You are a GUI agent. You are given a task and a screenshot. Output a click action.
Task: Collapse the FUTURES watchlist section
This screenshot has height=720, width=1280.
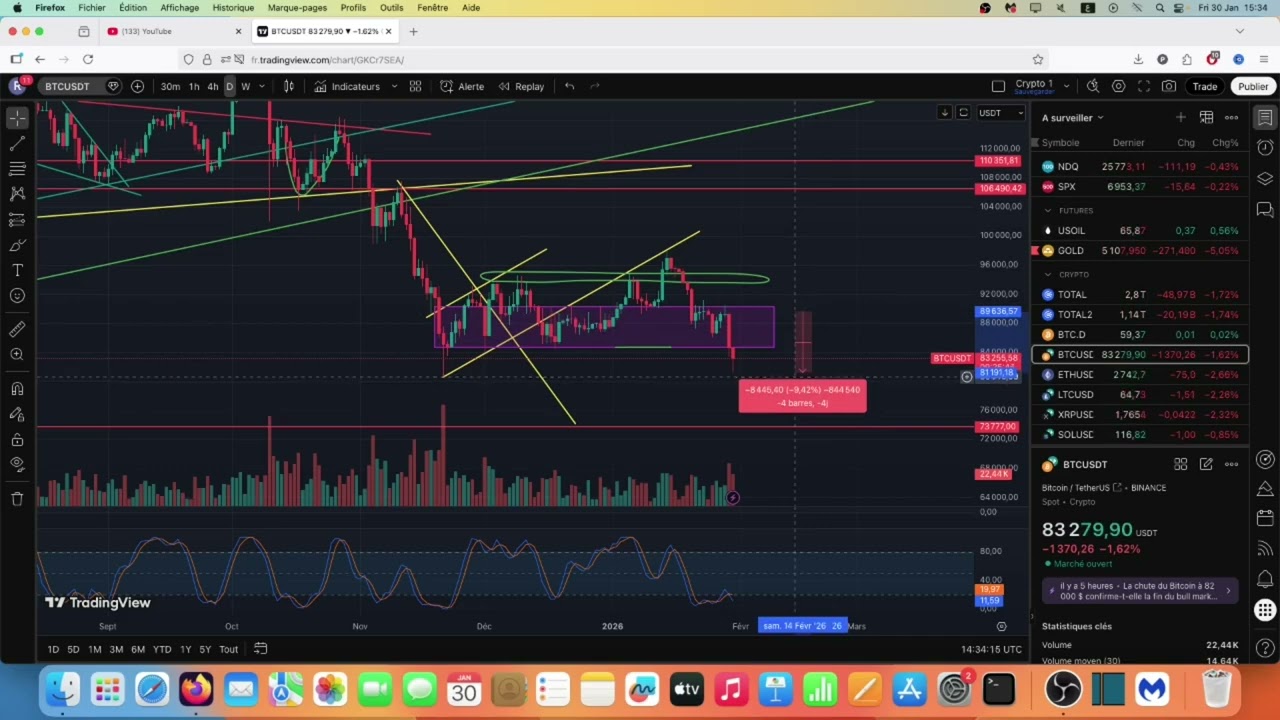[1048, 211]
